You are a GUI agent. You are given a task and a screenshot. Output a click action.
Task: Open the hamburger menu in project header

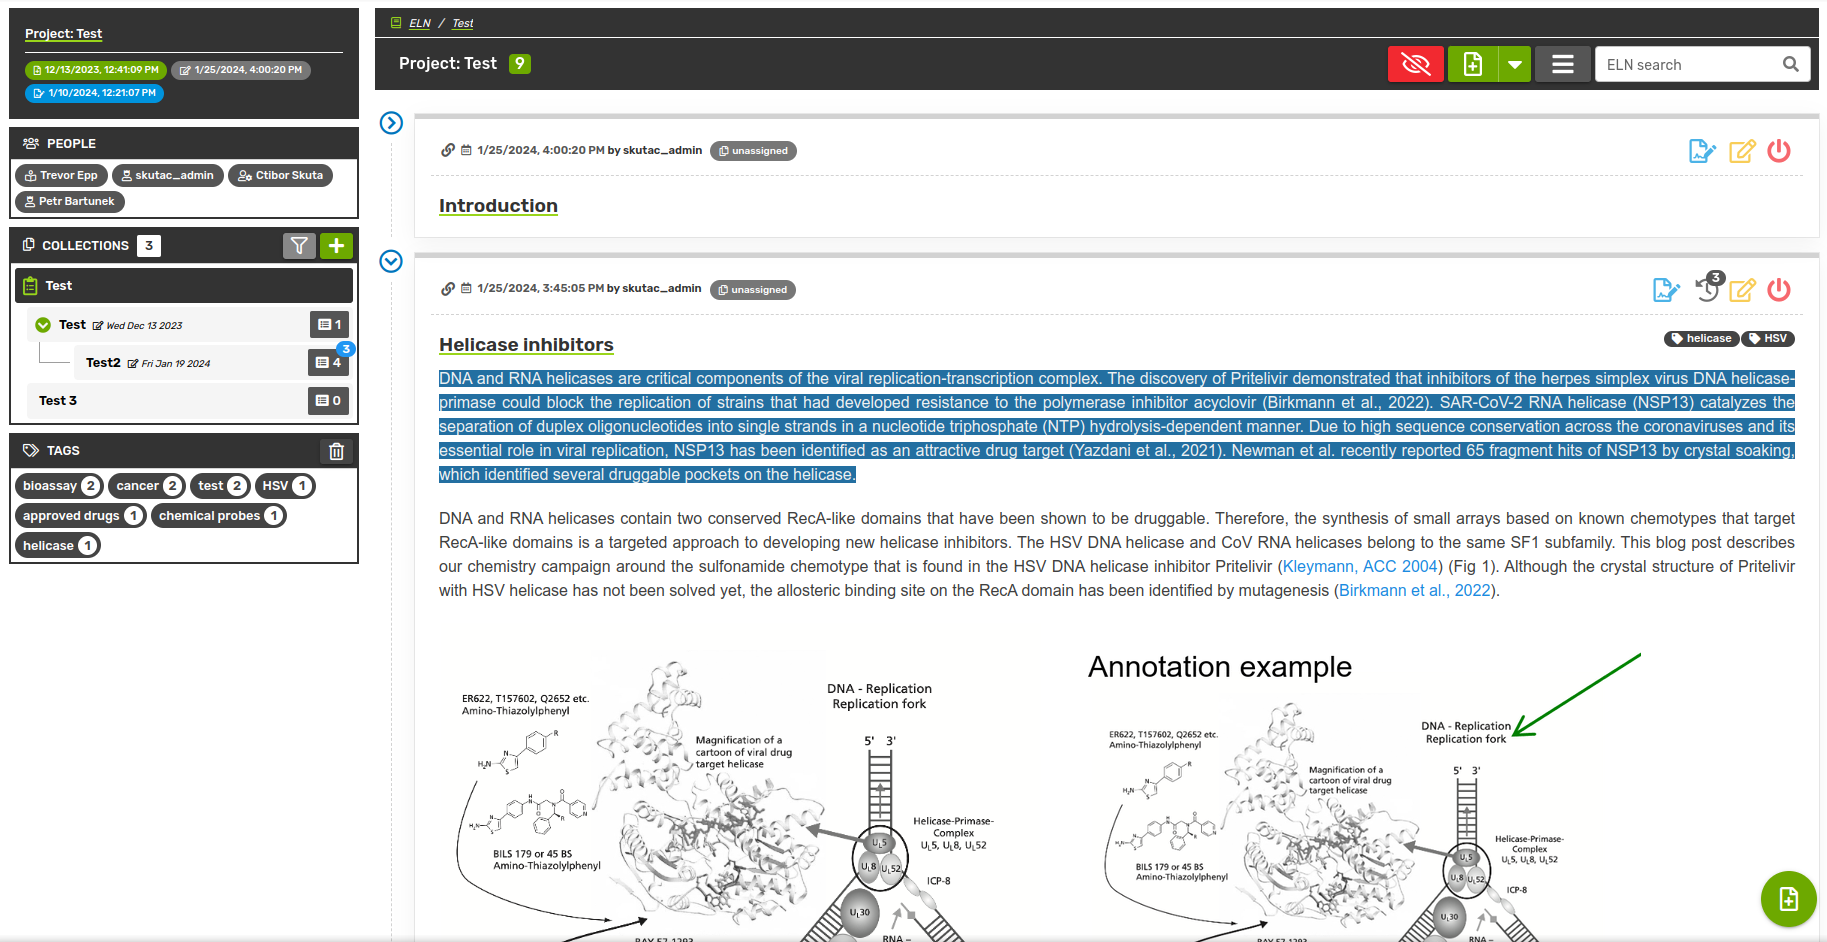click(x=1562, y=65)
